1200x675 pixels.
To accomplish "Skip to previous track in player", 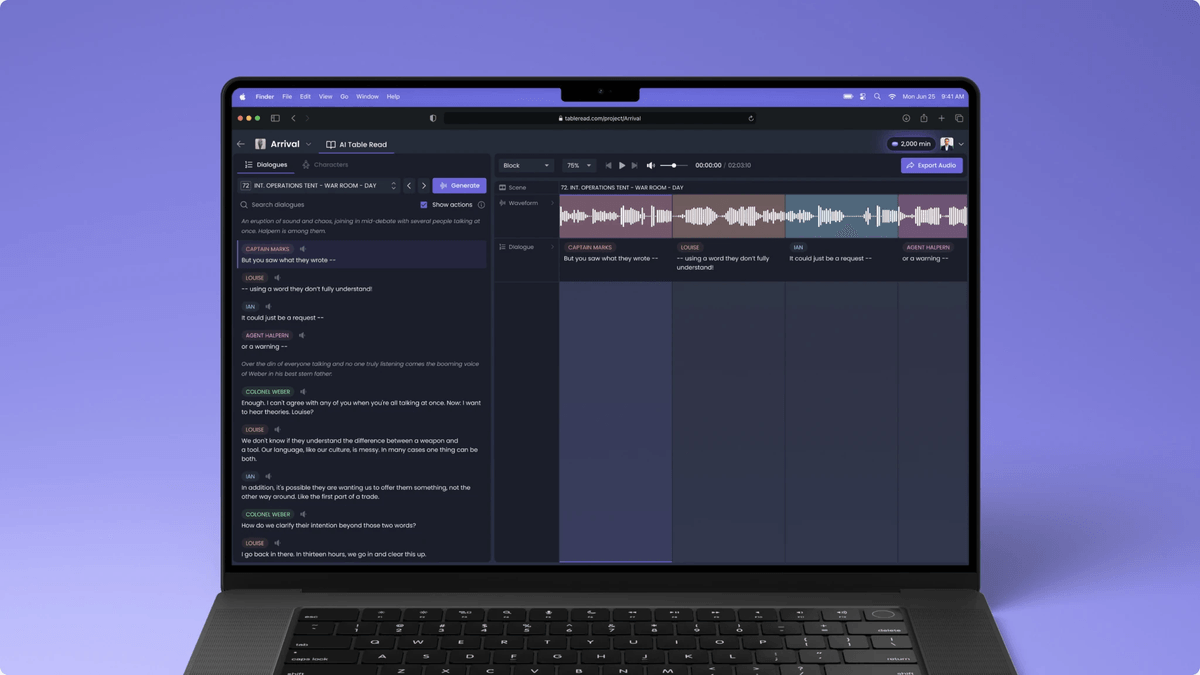I will coord(608,165).
